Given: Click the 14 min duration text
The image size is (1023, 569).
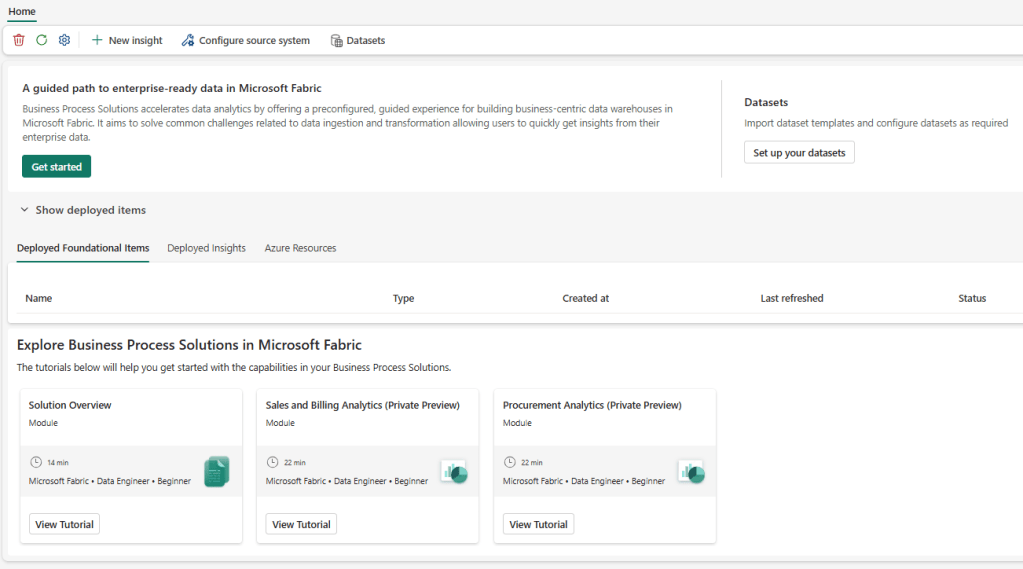Looking at the screenshot, I should 58,463.
